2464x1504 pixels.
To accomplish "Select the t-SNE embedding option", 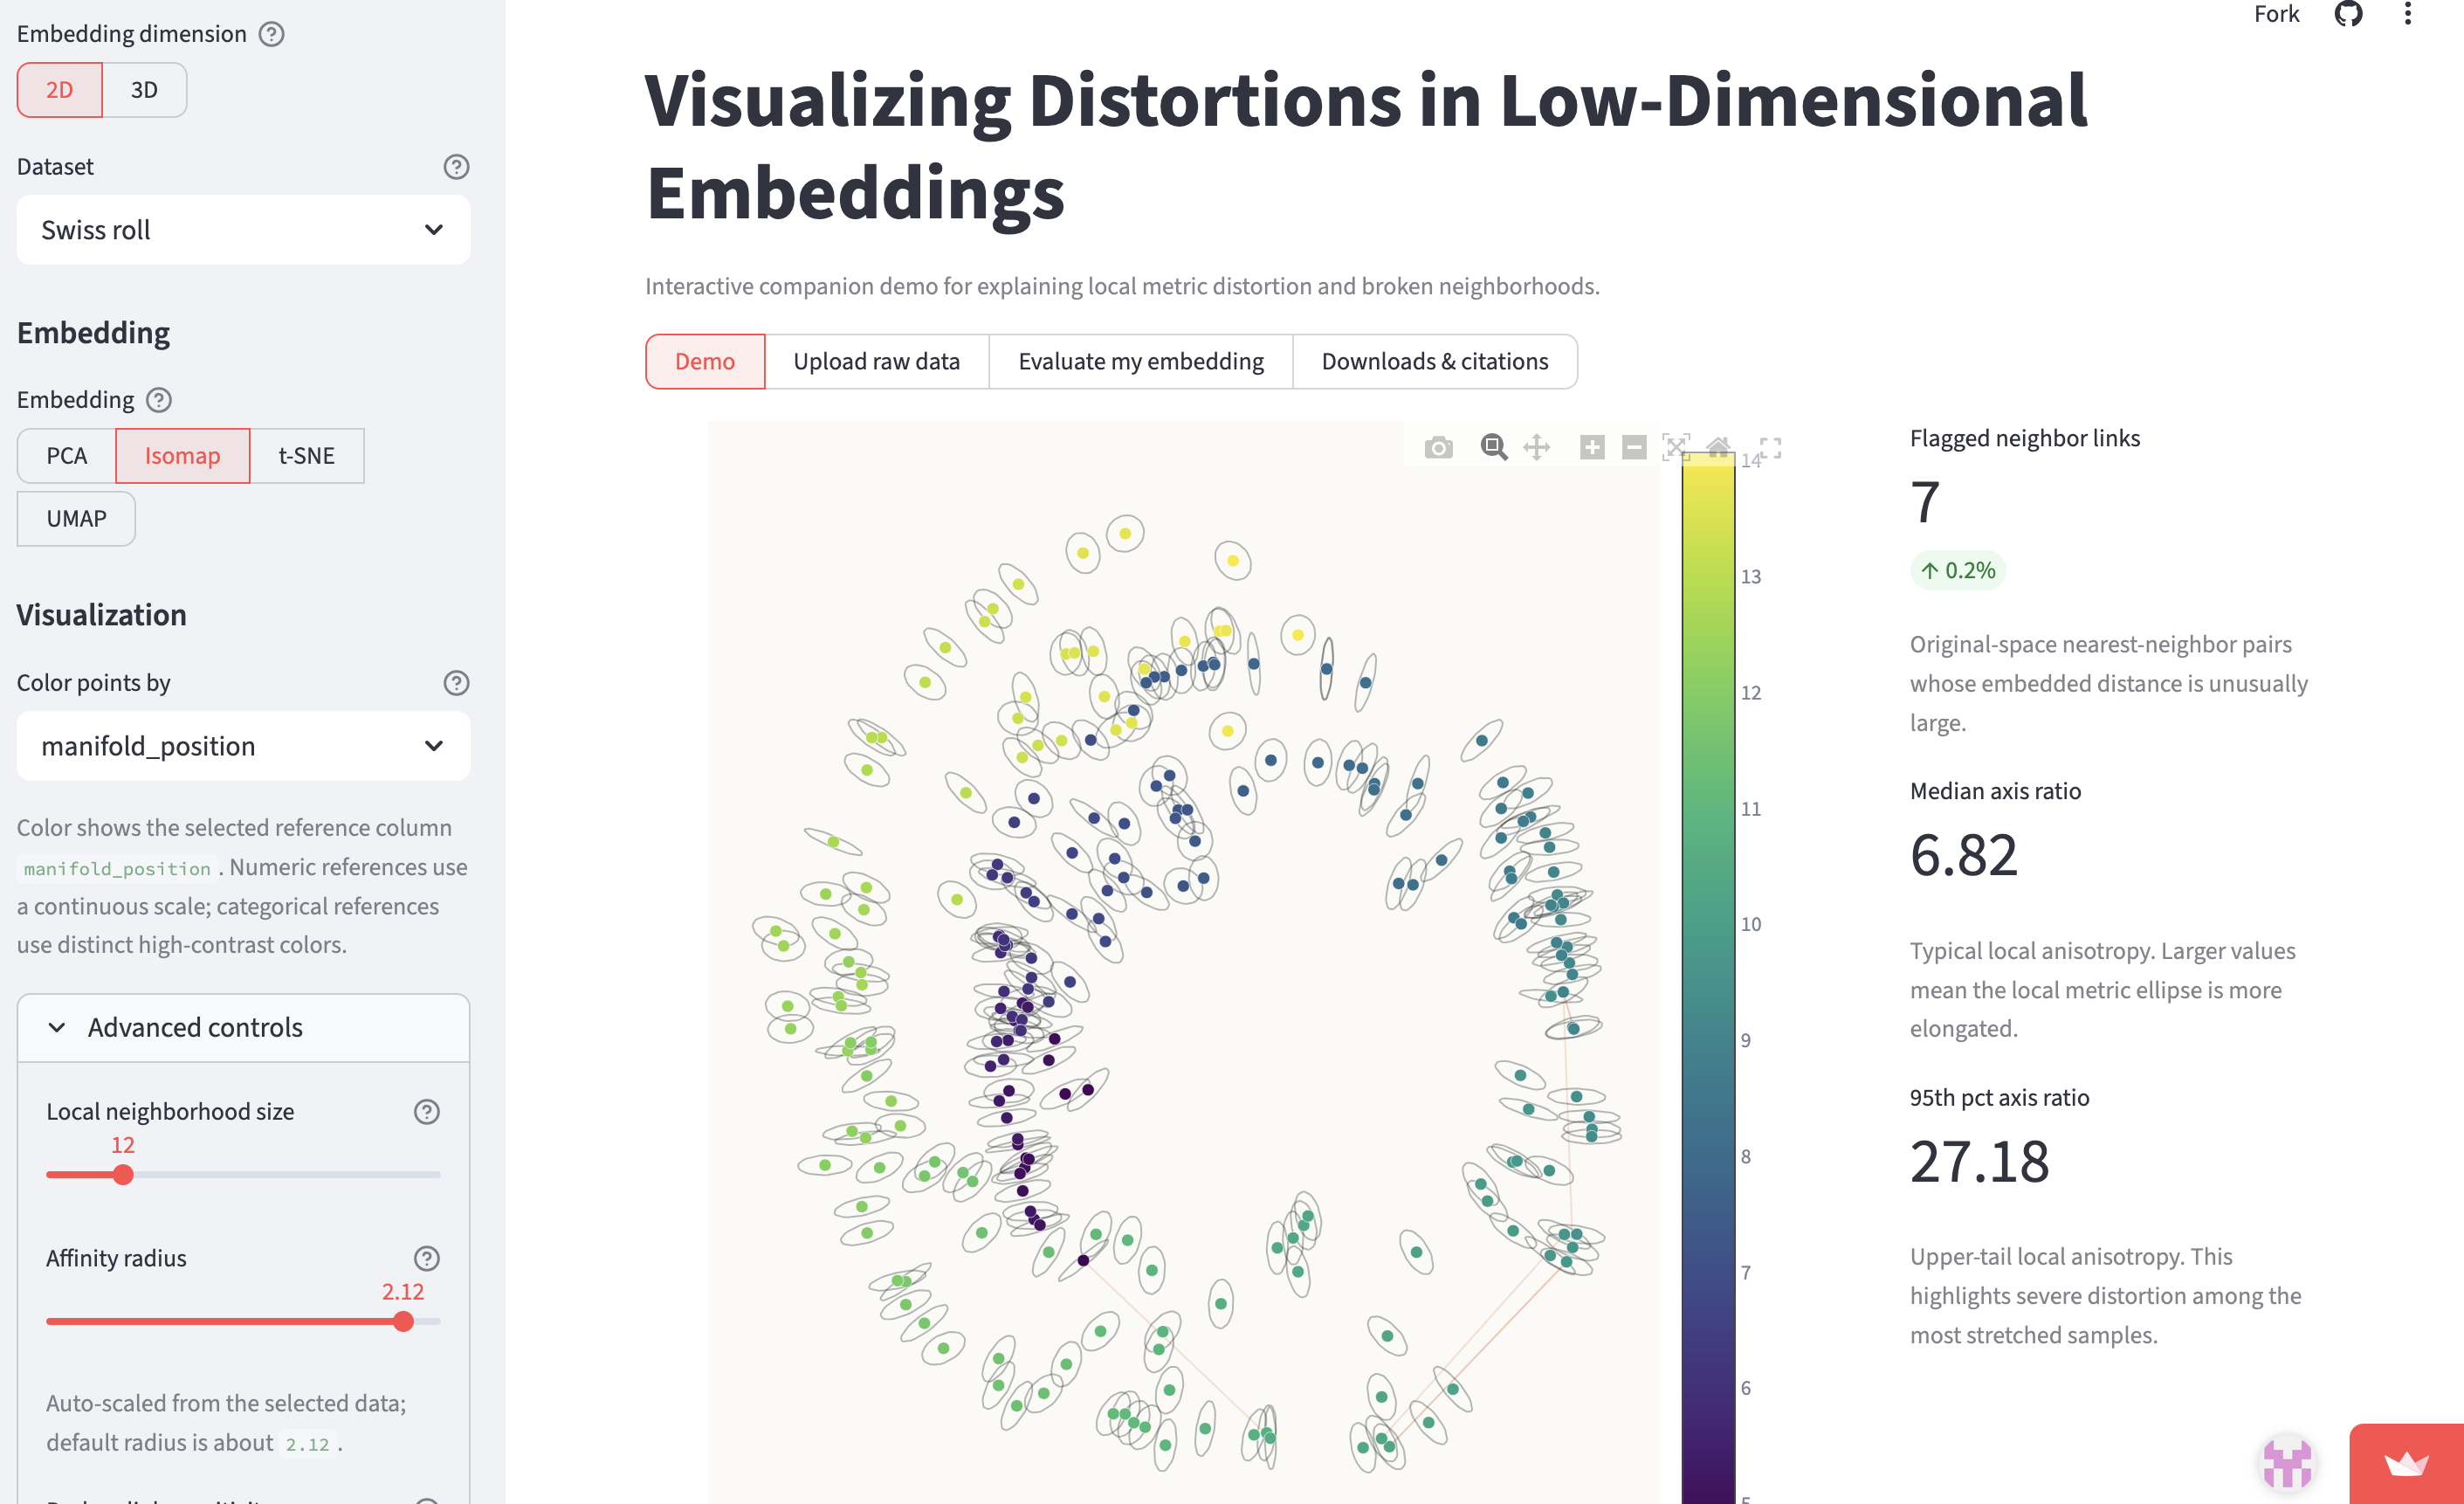I will click(x=306, y=456).
